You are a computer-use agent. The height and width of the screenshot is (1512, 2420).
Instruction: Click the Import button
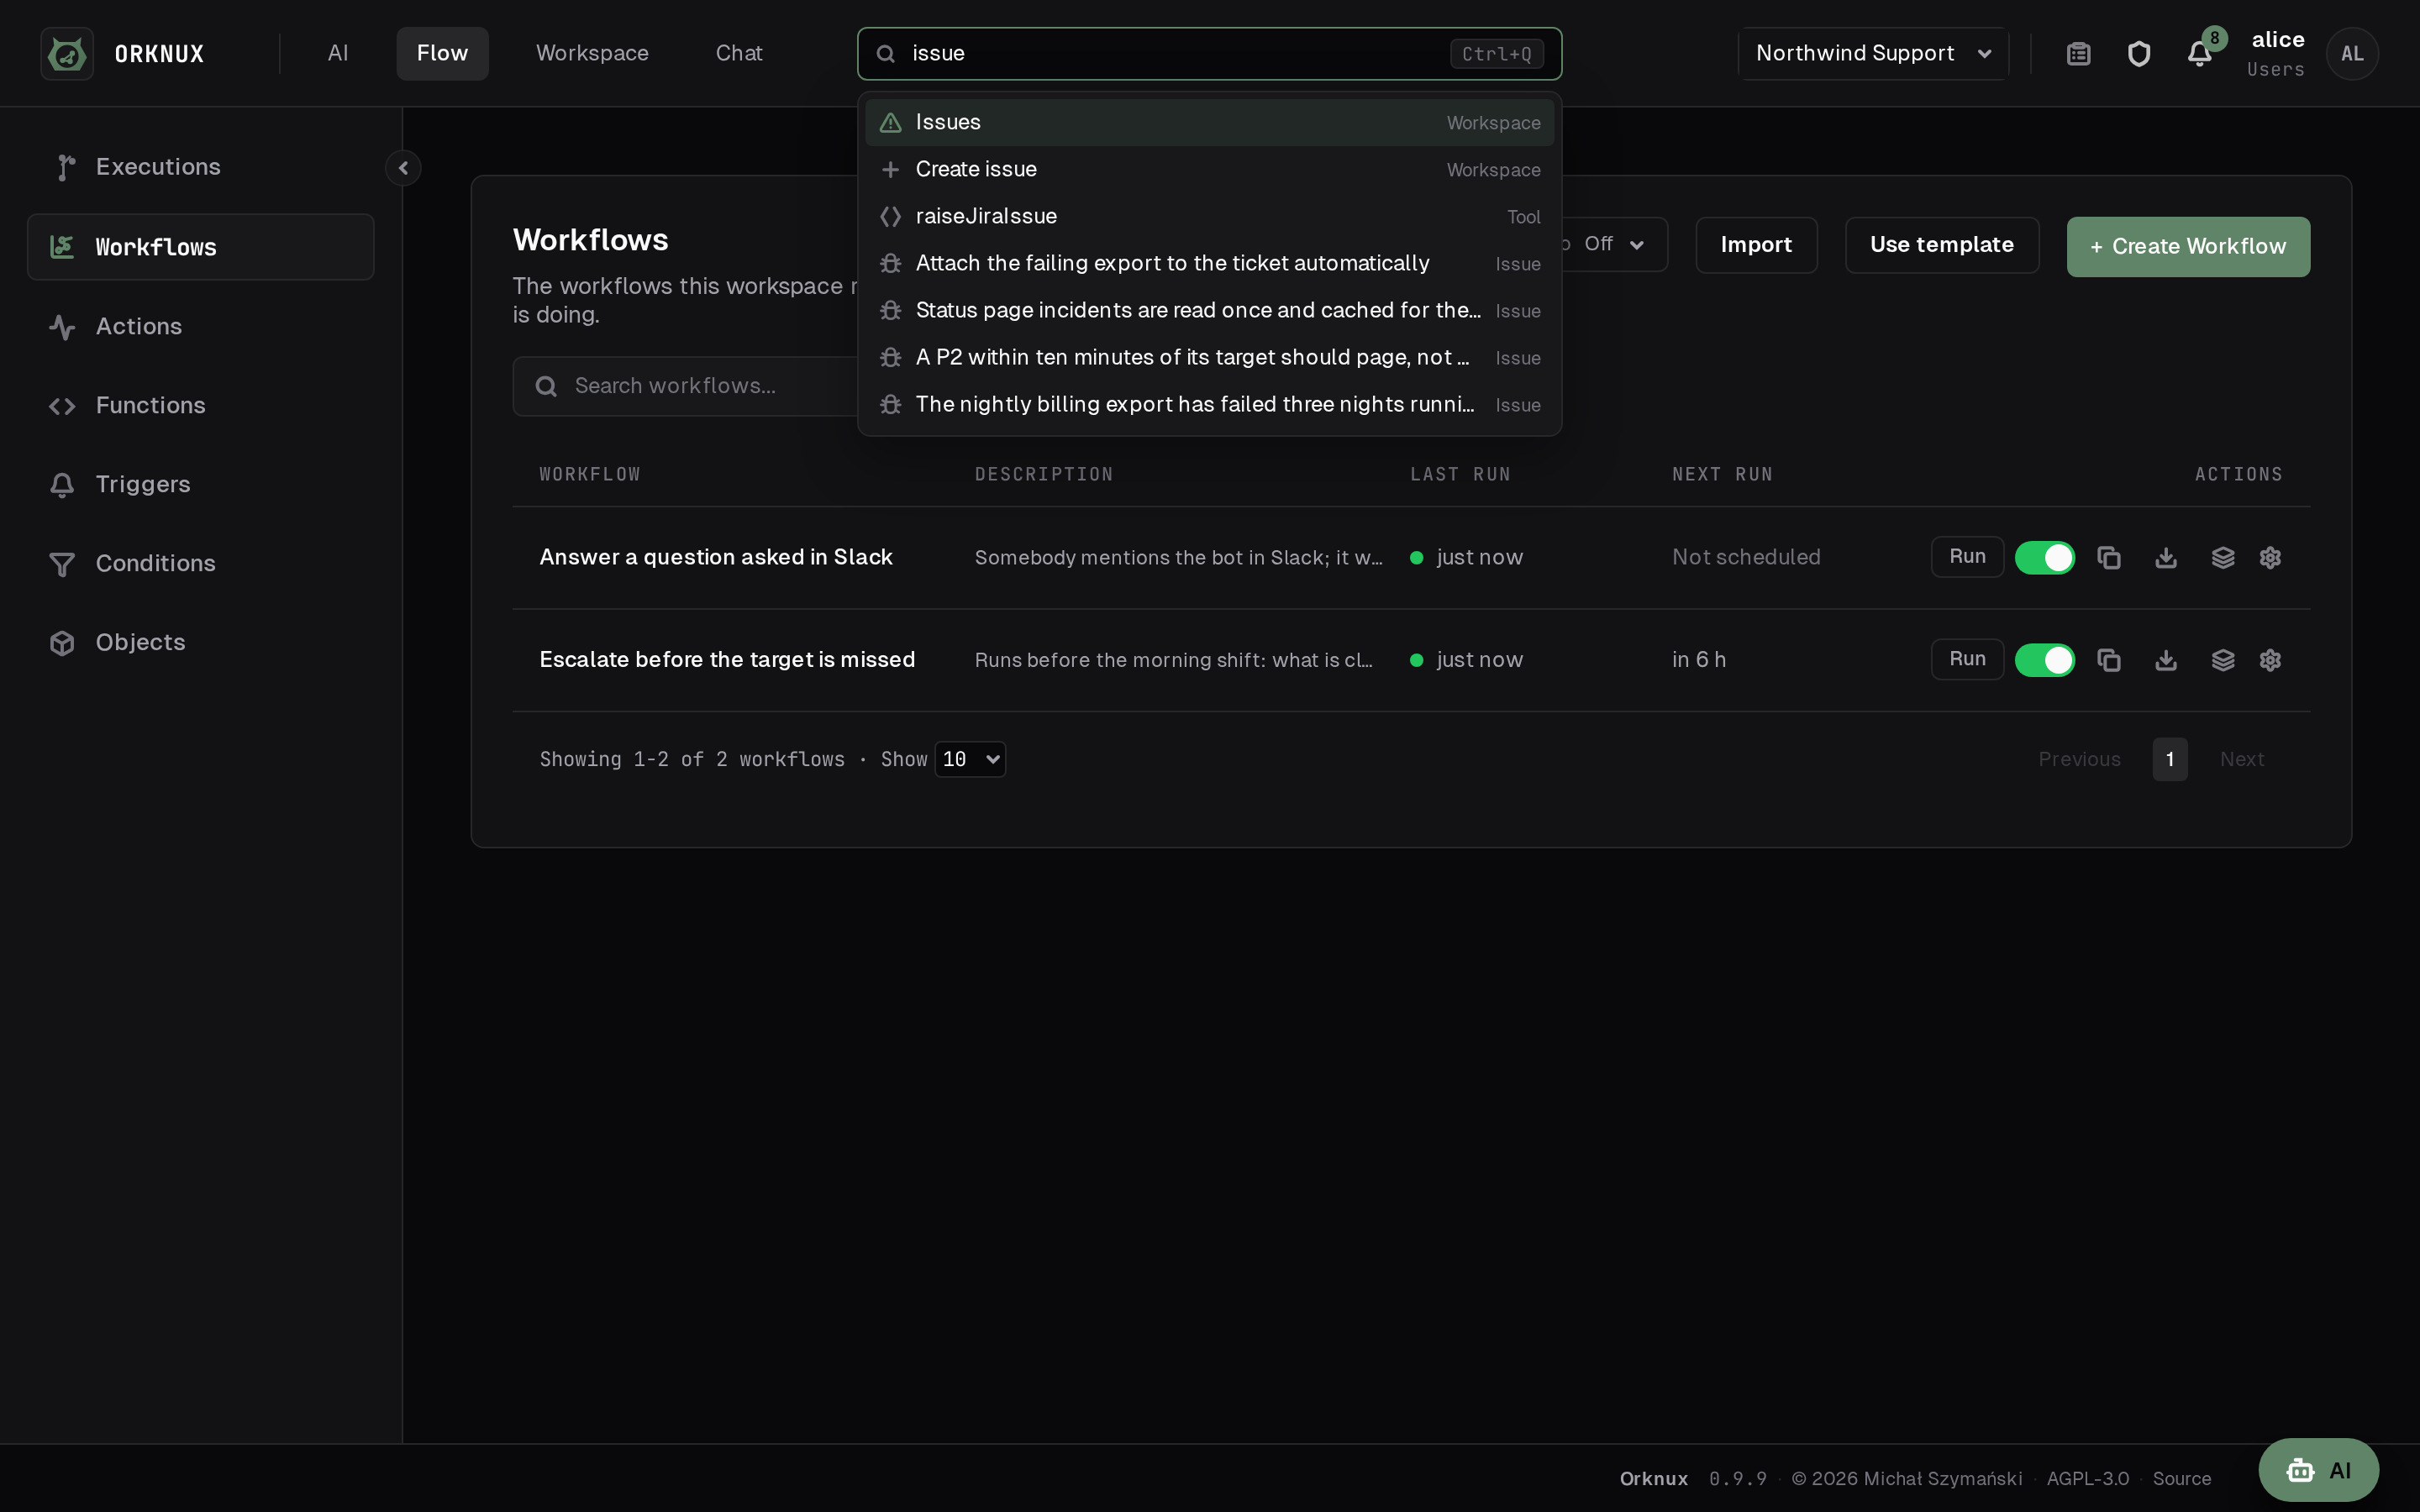[x=1756, y=245]
